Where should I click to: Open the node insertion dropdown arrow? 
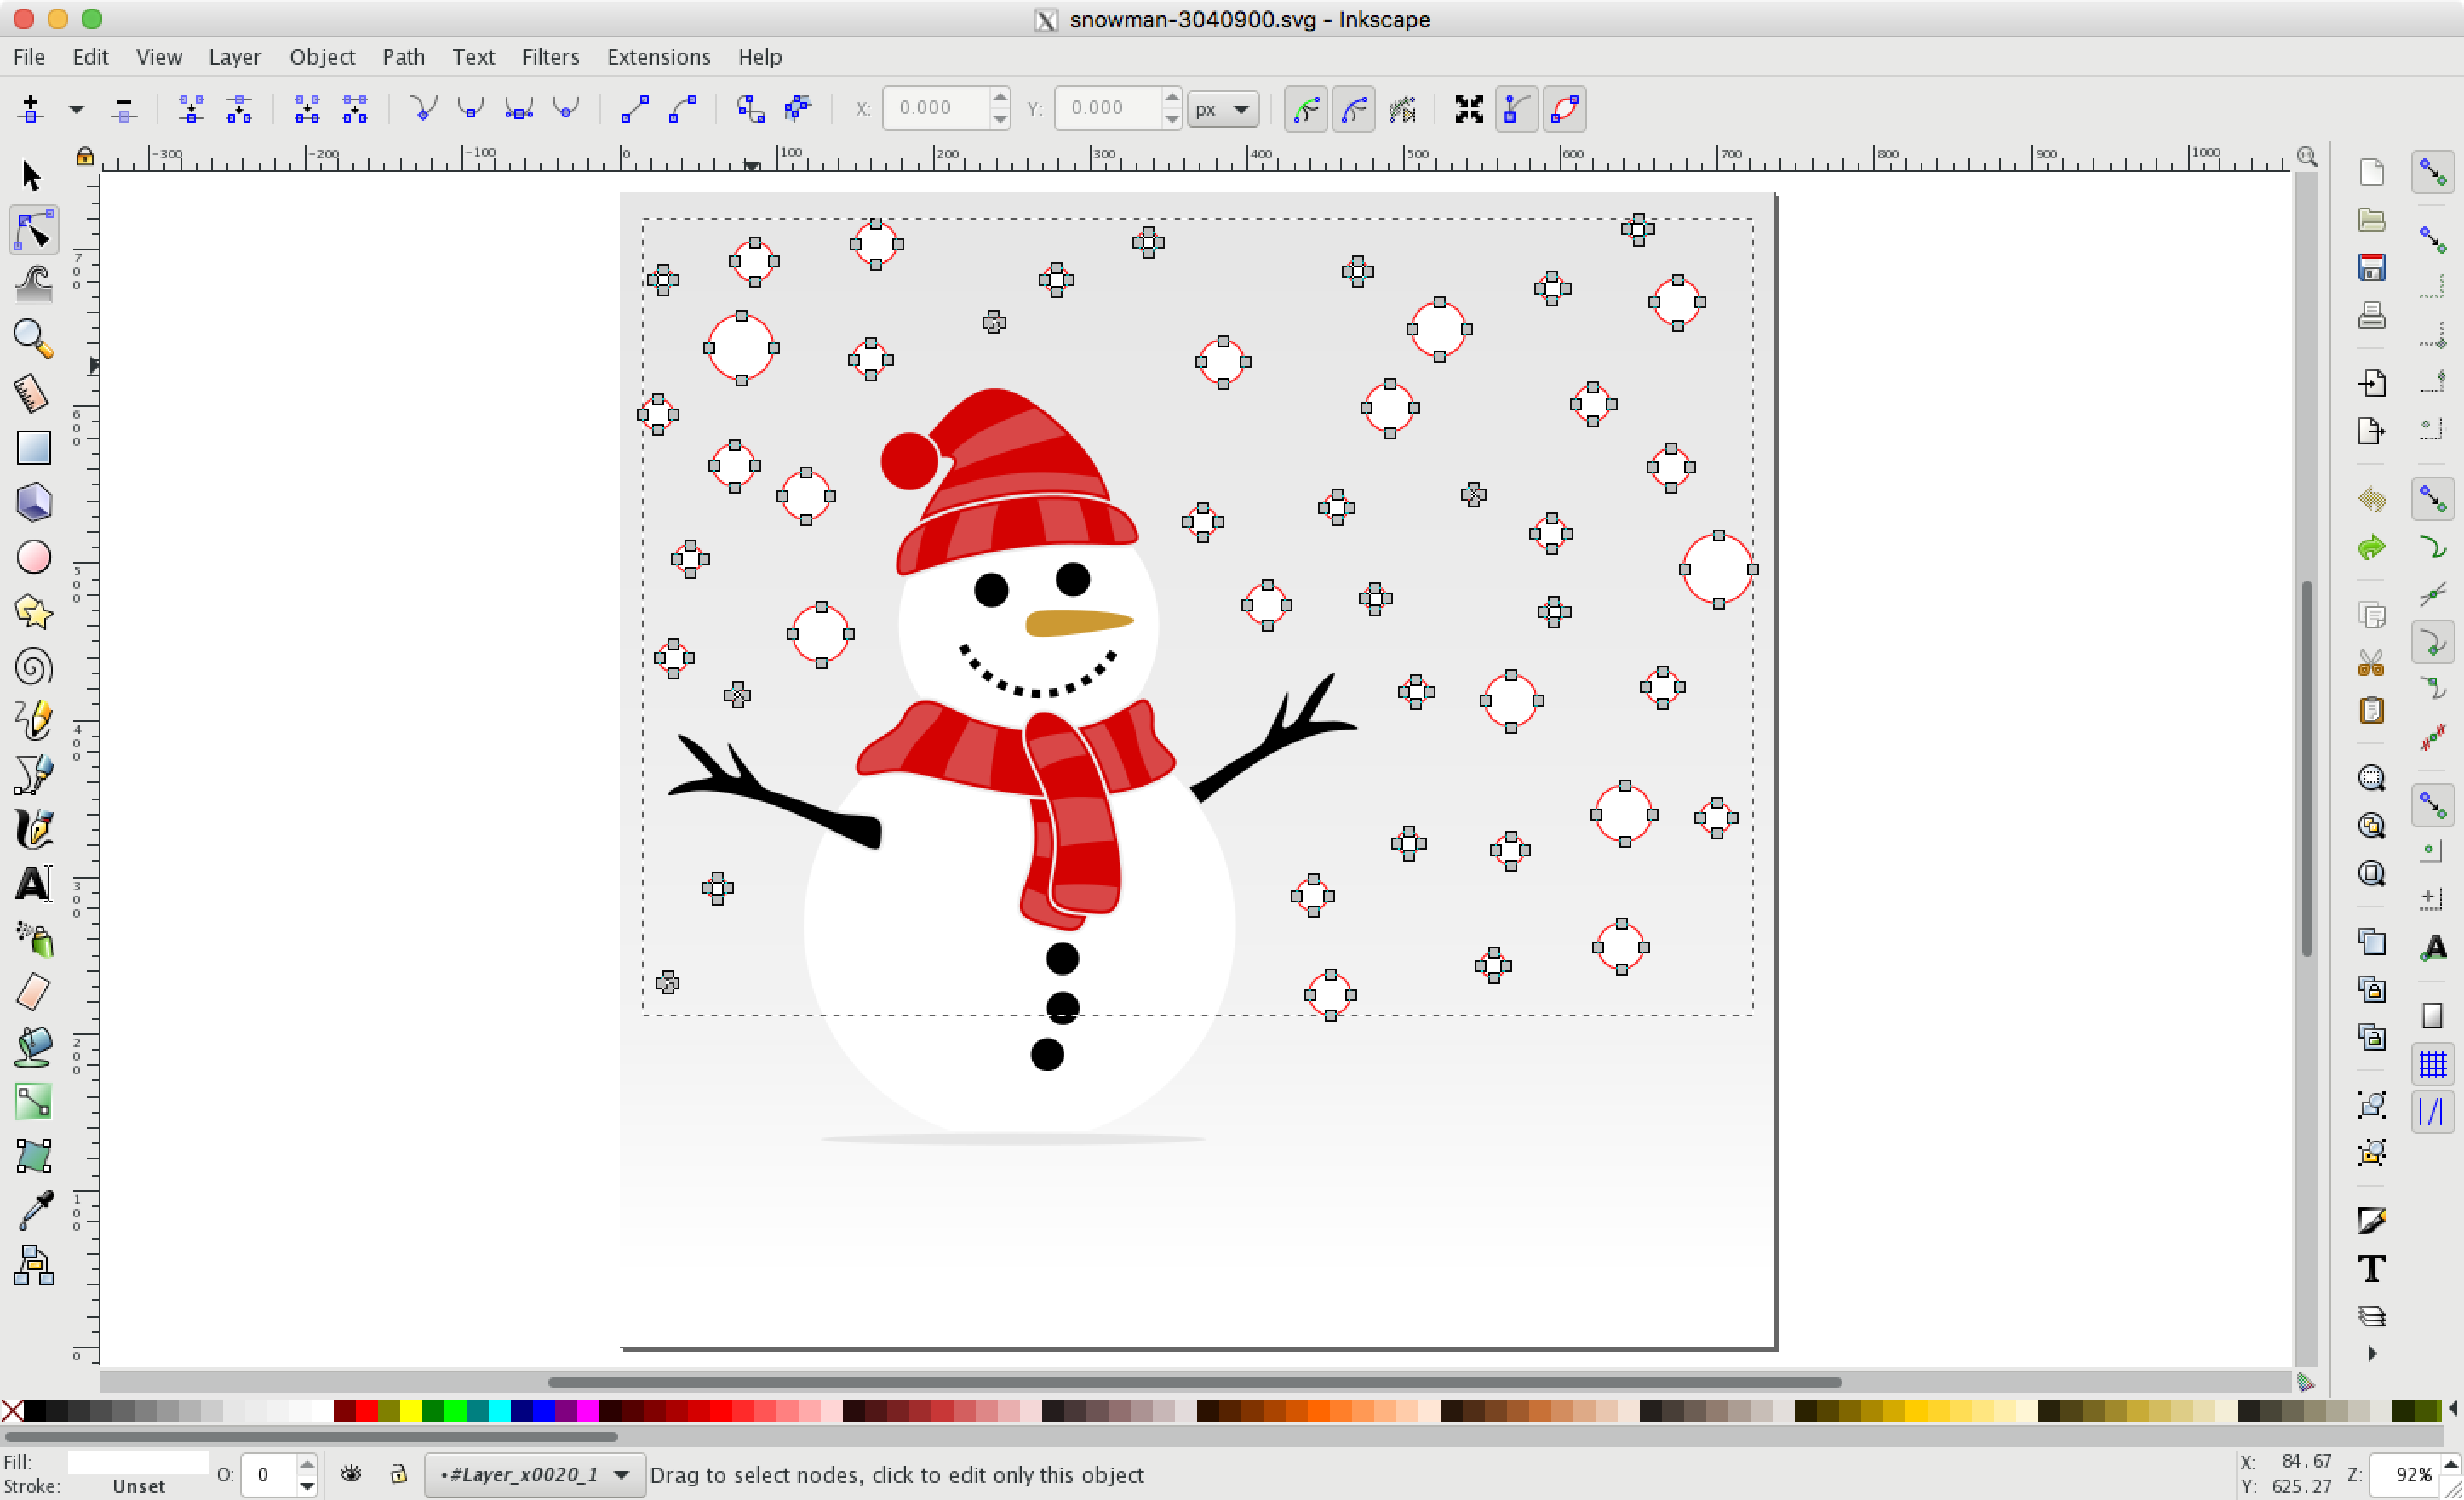pos(75,108)
